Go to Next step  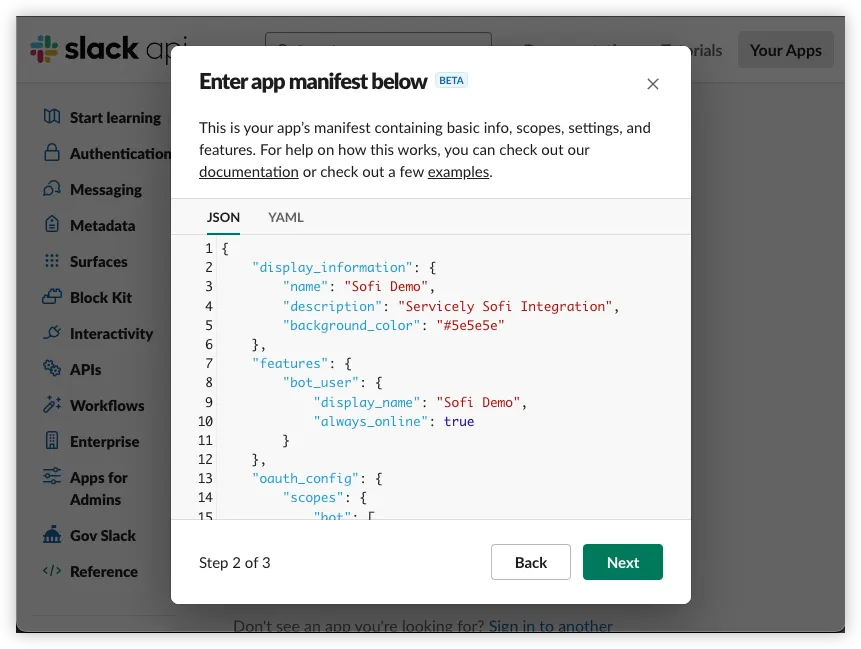click(x=623, y=562)
